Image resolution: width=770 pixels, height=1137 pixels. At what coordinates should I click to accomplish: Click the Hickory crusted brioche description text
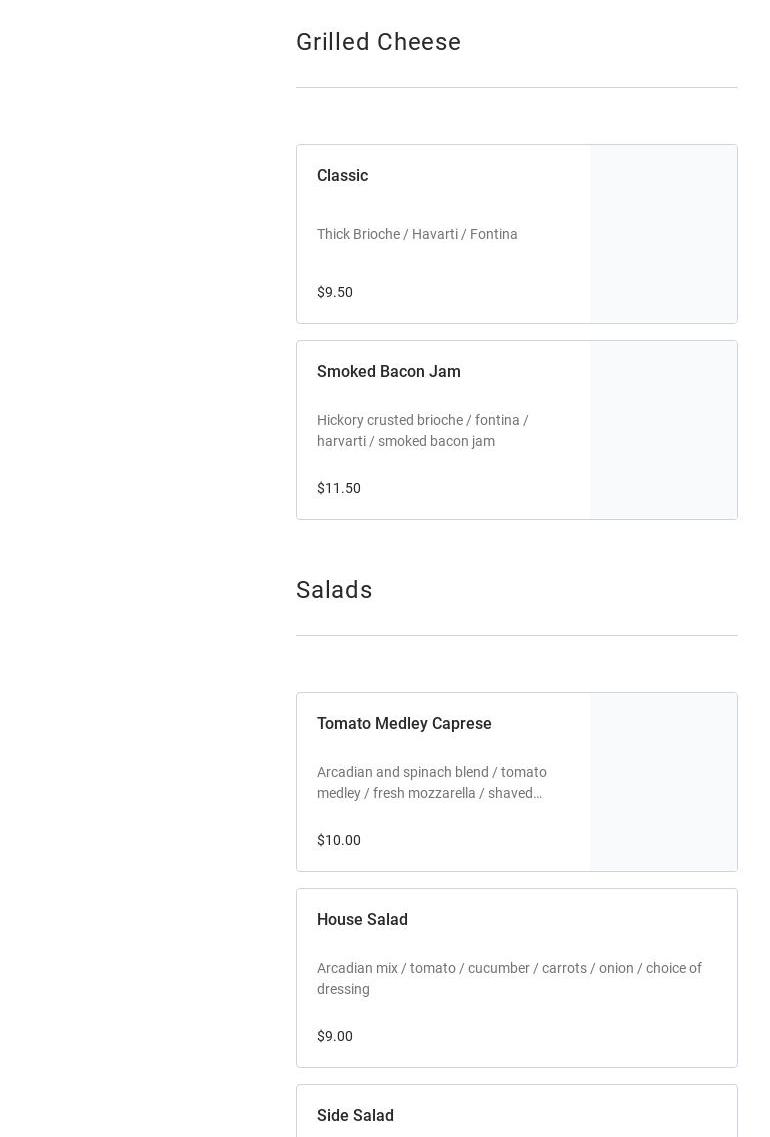tap(423, 430)
